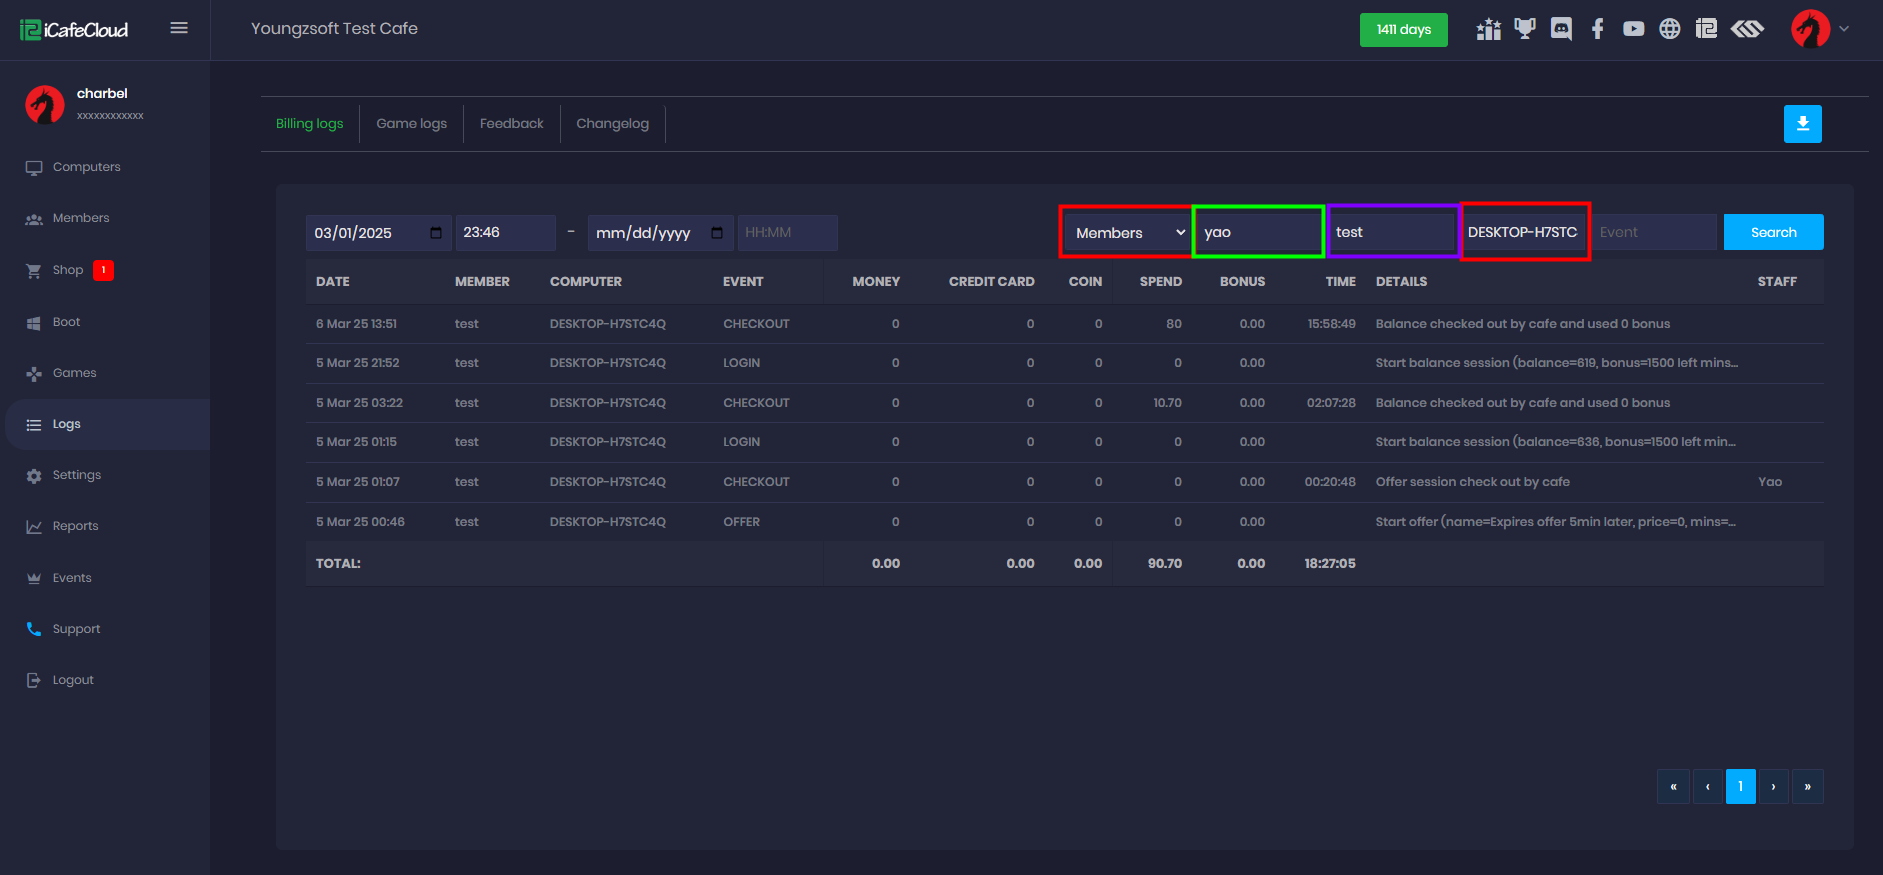Click the Discord icon in the header
1883x875 pixels.
(x=1561, y=29)
